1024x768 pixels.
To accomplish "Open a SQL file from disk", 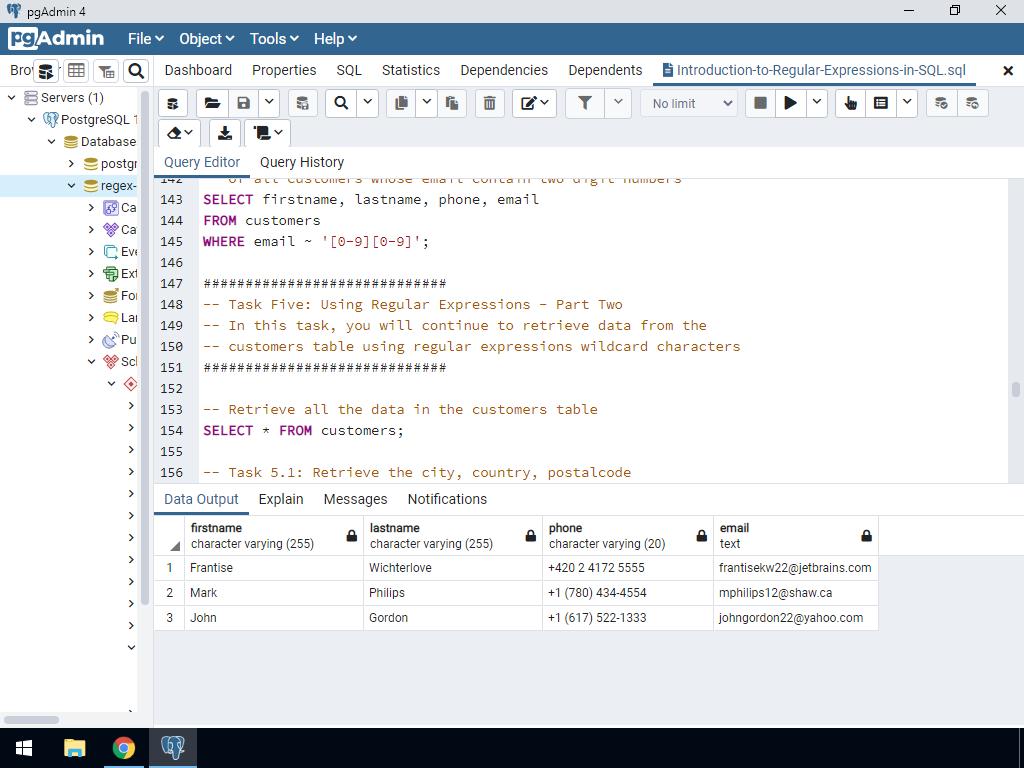I will [214, 103].
